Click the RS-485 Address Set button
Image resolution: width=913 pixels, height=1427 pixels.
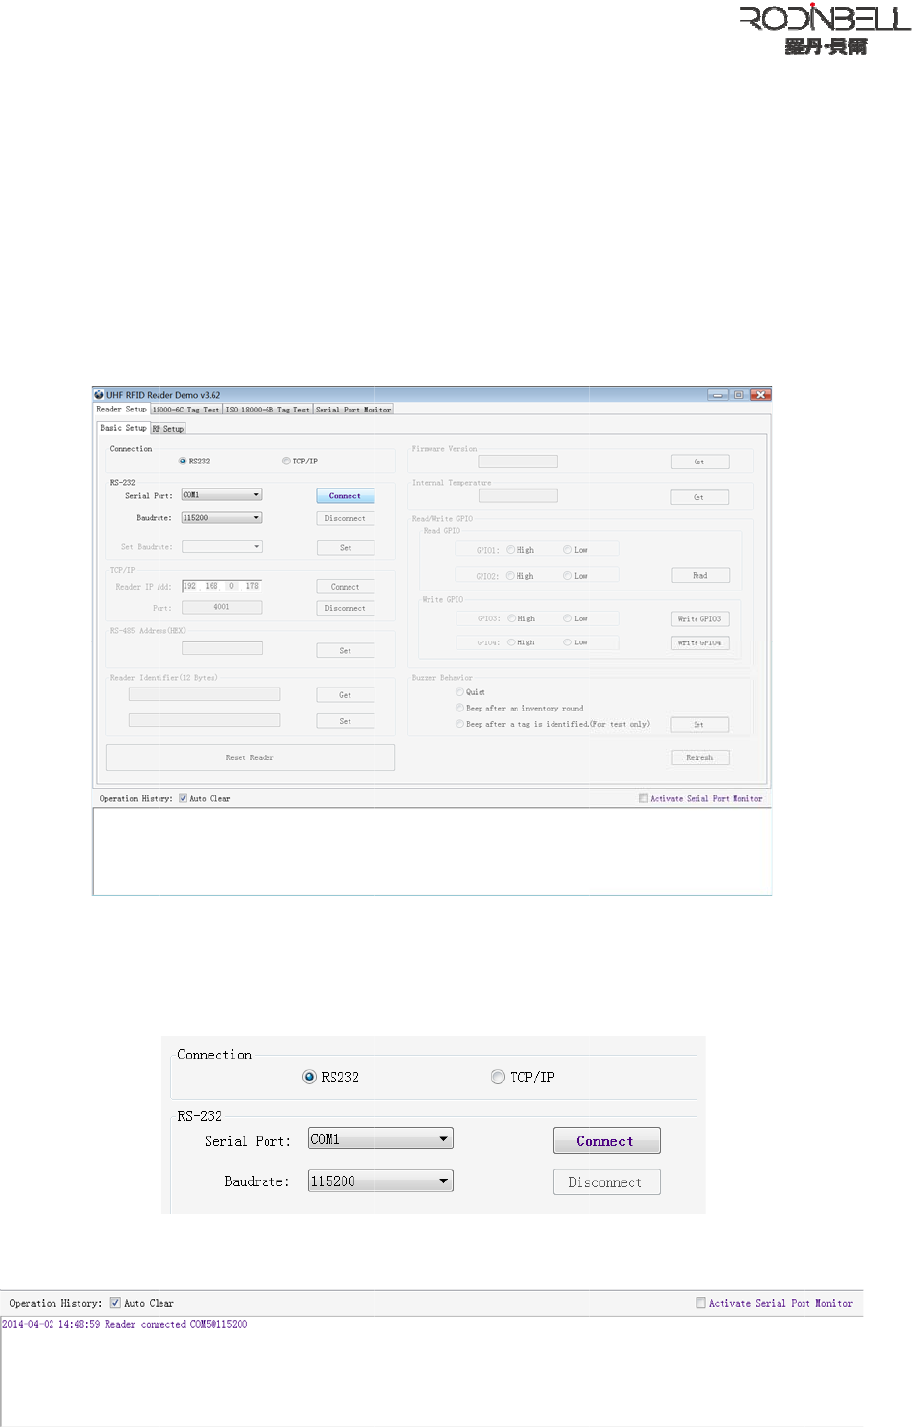tap(345, 651)
